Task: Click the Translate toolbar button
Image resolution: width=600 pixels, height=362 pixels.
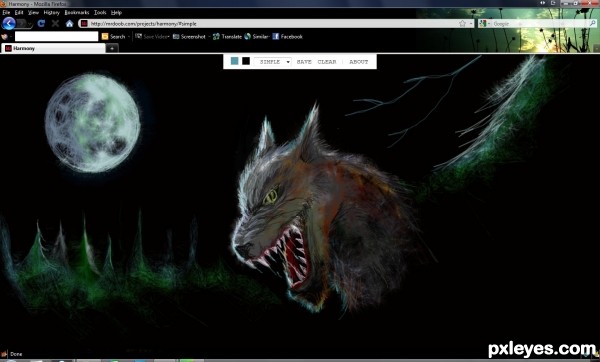Action: click(x=227, y=36)
